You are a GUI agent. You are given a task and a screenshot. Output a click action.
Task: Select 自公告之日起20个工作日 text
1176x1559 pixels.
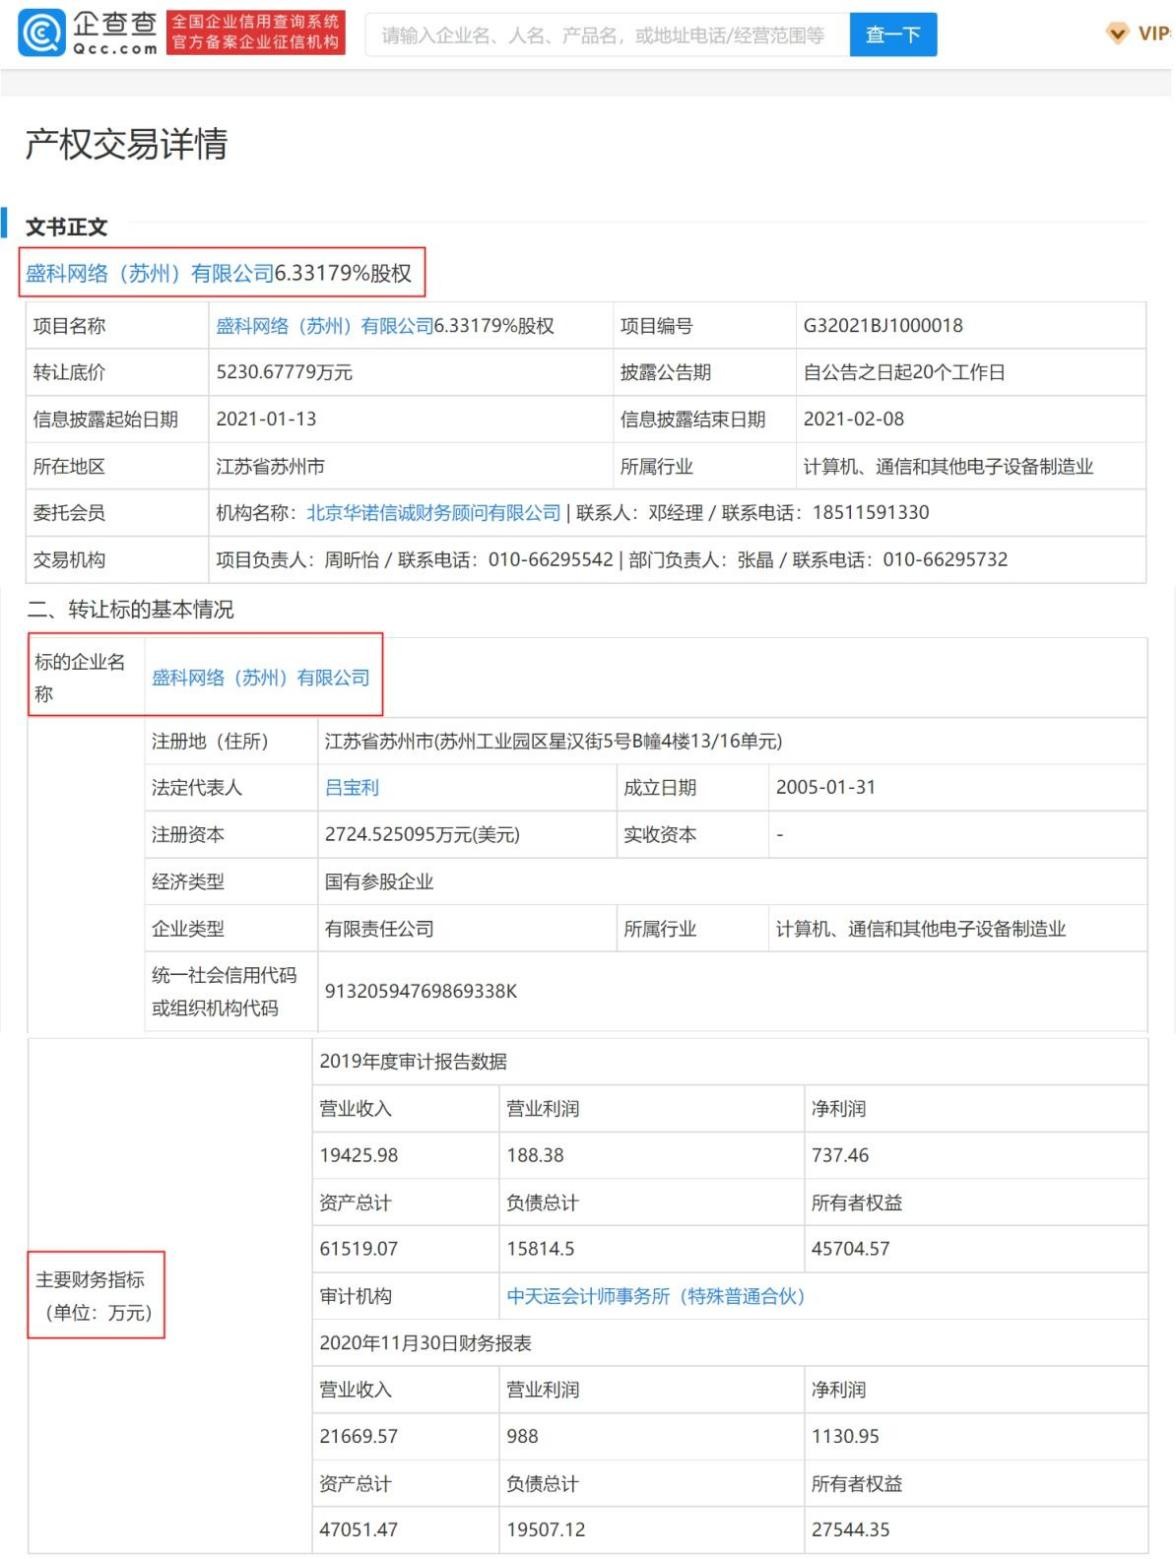tap(904, 372)
